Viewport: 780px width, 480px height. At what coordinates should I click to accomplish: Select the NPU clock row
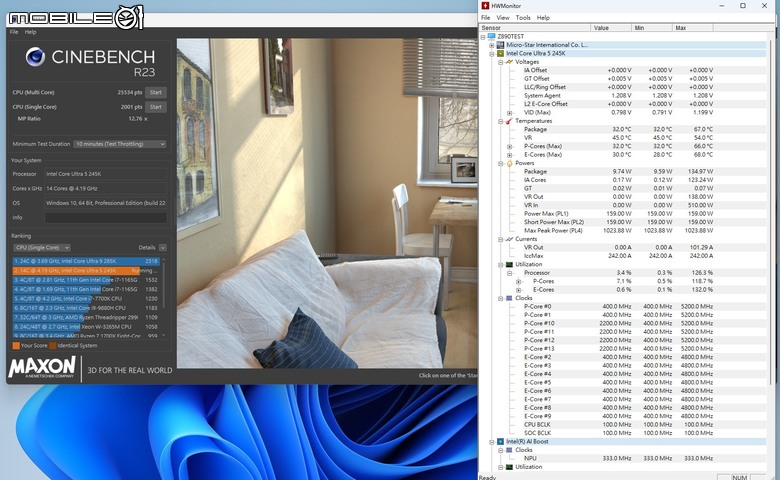tap(618, 459)
